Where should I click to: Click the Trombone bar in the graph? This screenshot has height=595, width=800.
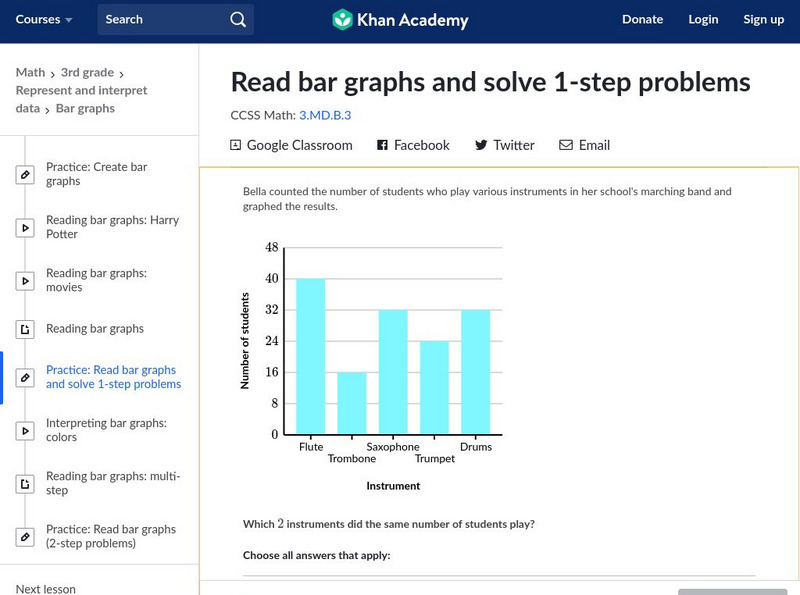pos(352,403)
